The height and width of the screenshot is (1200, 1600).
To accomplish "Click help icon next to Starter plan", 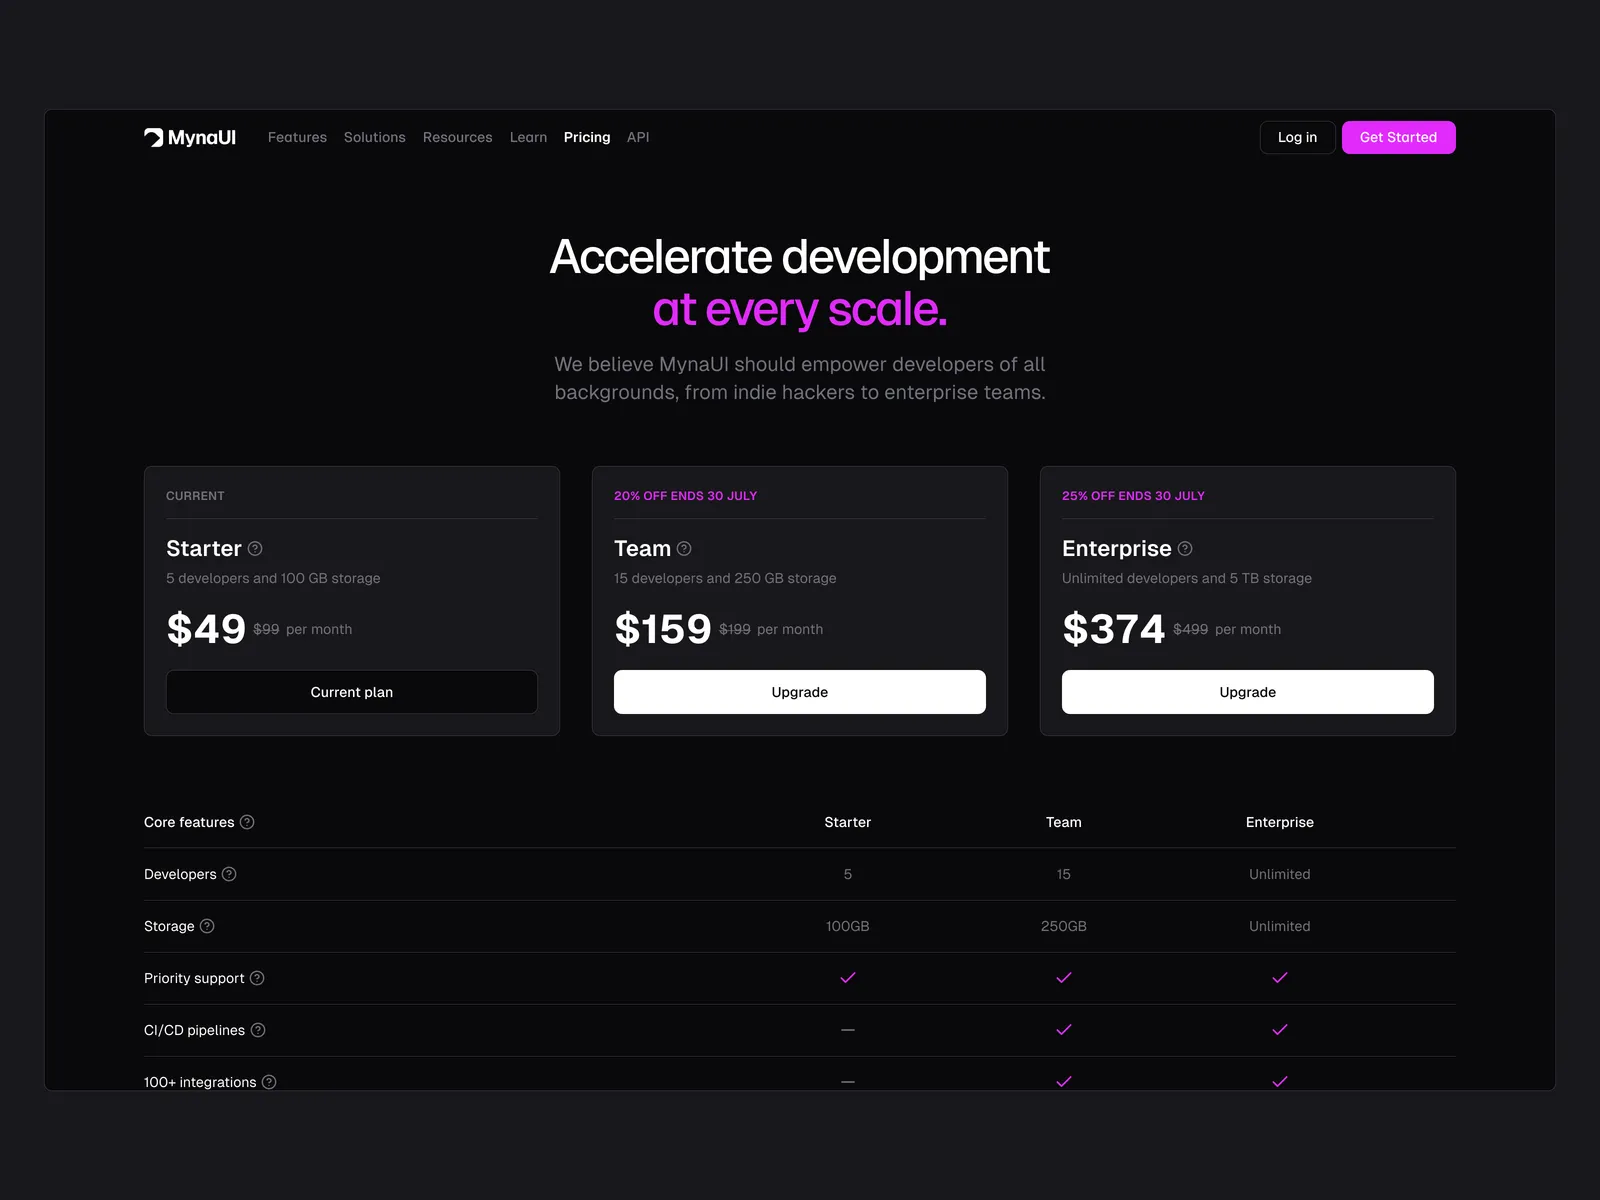I will [255, 549].
